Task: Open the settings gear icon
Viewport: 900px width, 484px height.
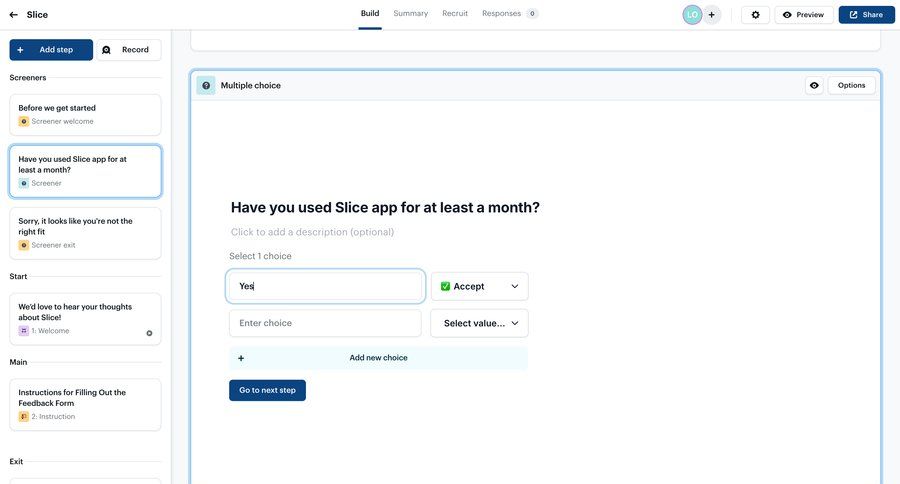Action: pyautogui.click(x=755, y=15)
